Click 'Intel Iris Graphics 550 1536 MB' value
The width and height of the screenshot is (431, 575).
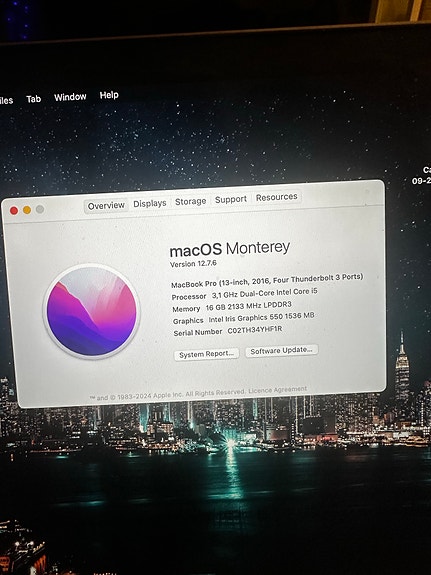coord(261,318)
